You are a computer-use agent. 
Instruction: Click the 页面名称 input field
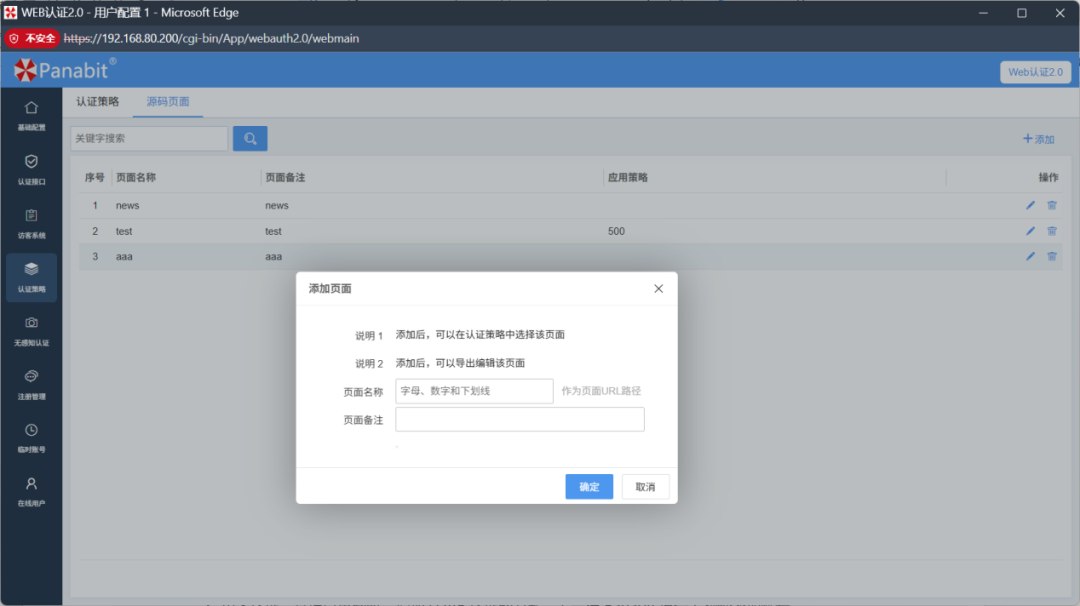point(474,391)
